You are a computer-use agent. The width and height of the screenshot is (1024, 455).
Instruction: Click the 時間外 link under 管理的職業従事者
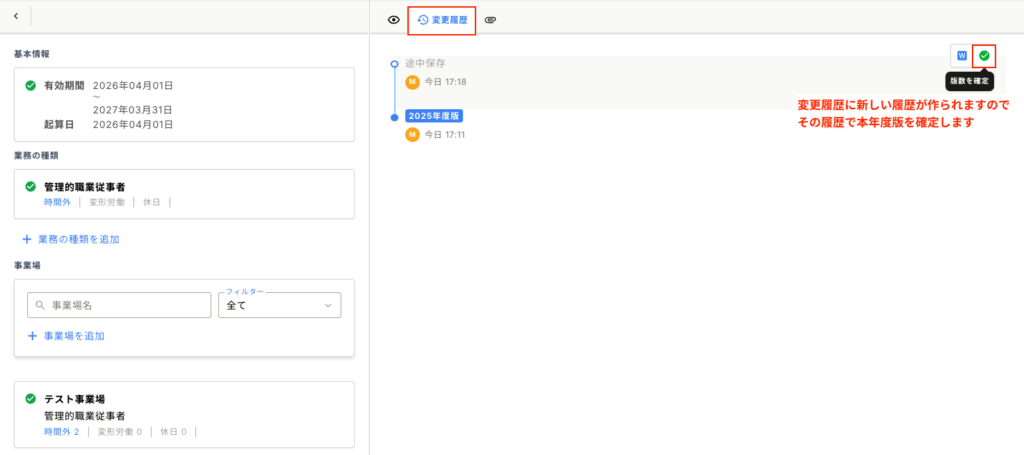point(58,202)
